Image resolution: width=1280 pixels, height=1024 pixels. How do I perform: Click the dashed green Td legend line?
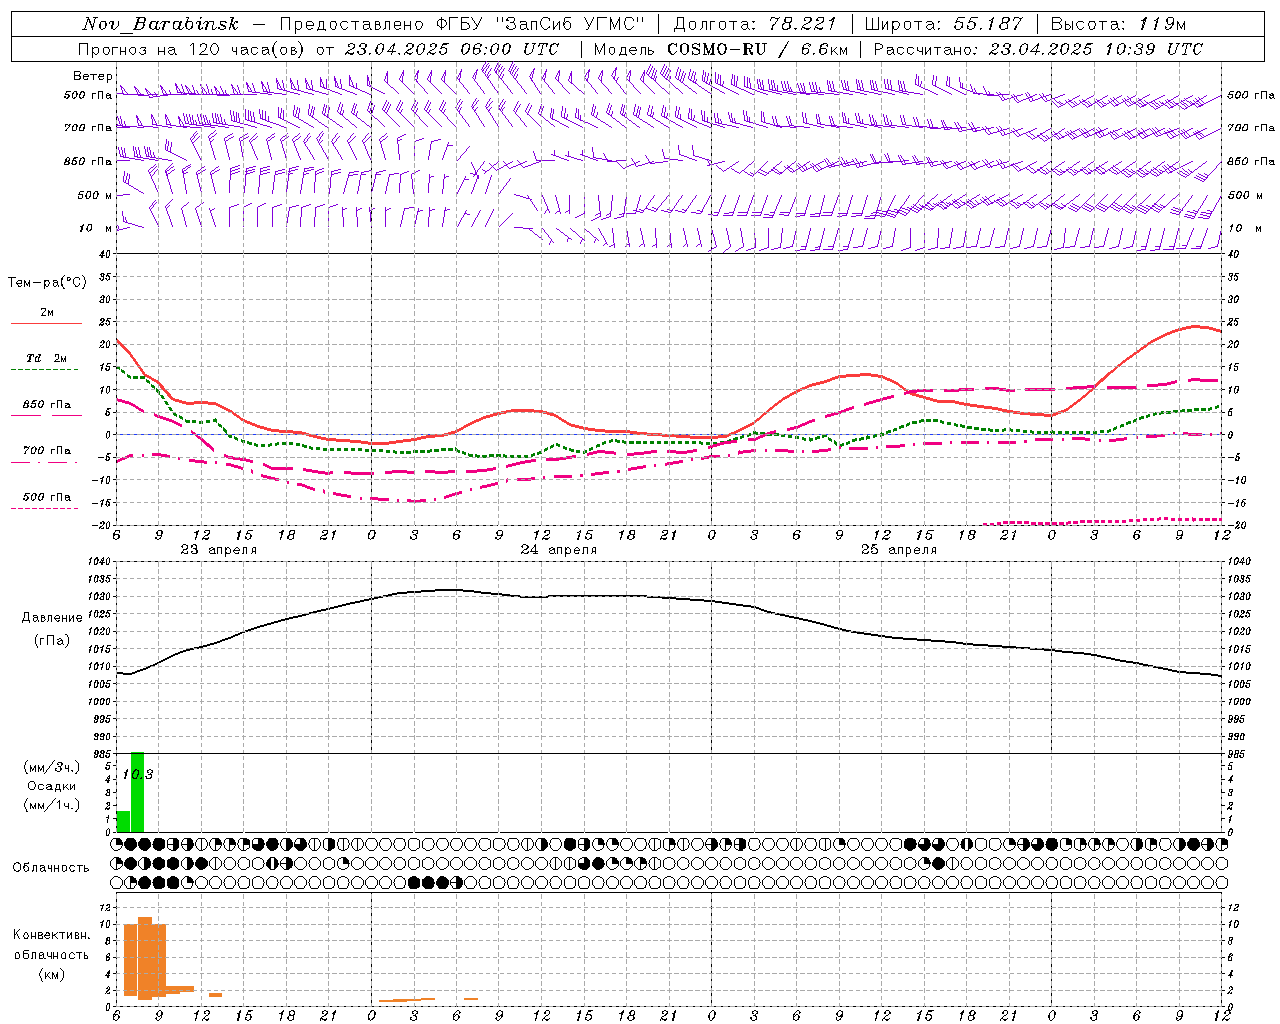46,370
